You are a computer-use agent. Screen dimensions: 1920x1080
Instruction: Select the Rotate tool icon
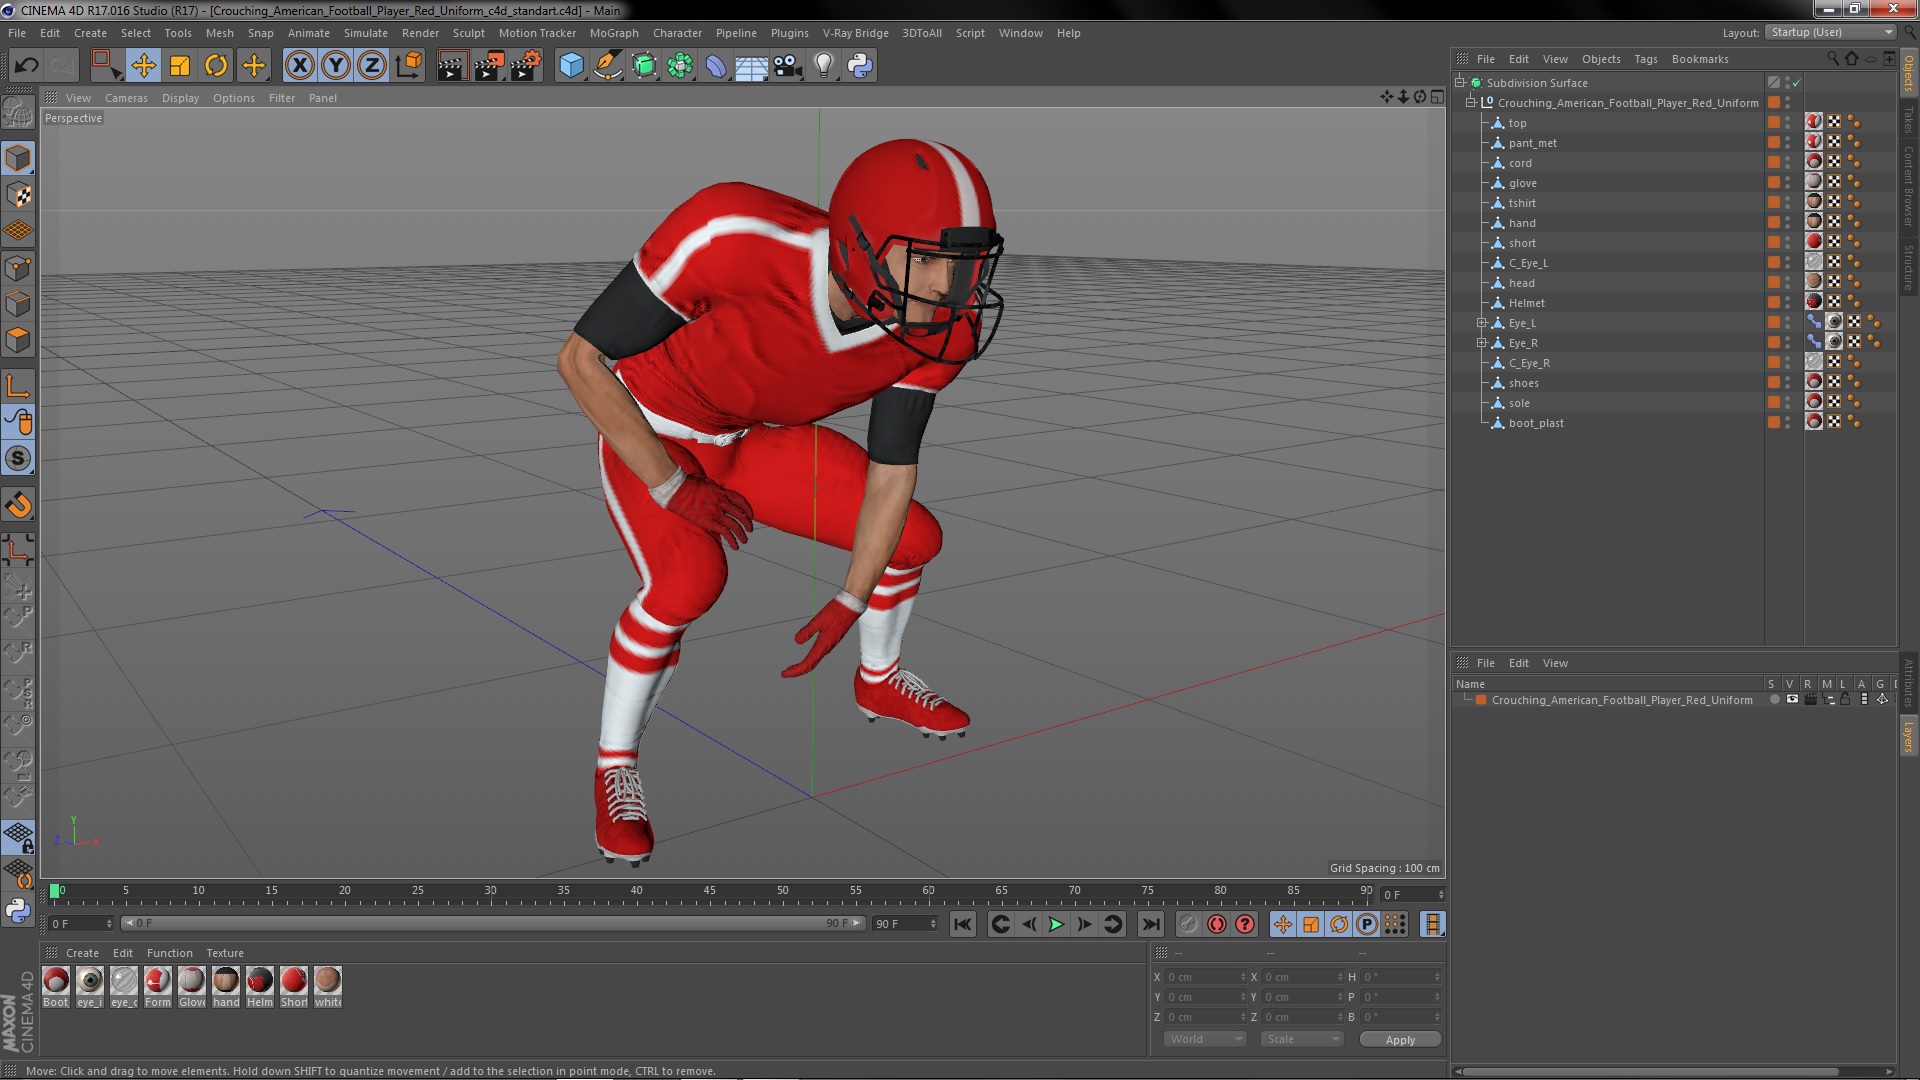[216, 66]
